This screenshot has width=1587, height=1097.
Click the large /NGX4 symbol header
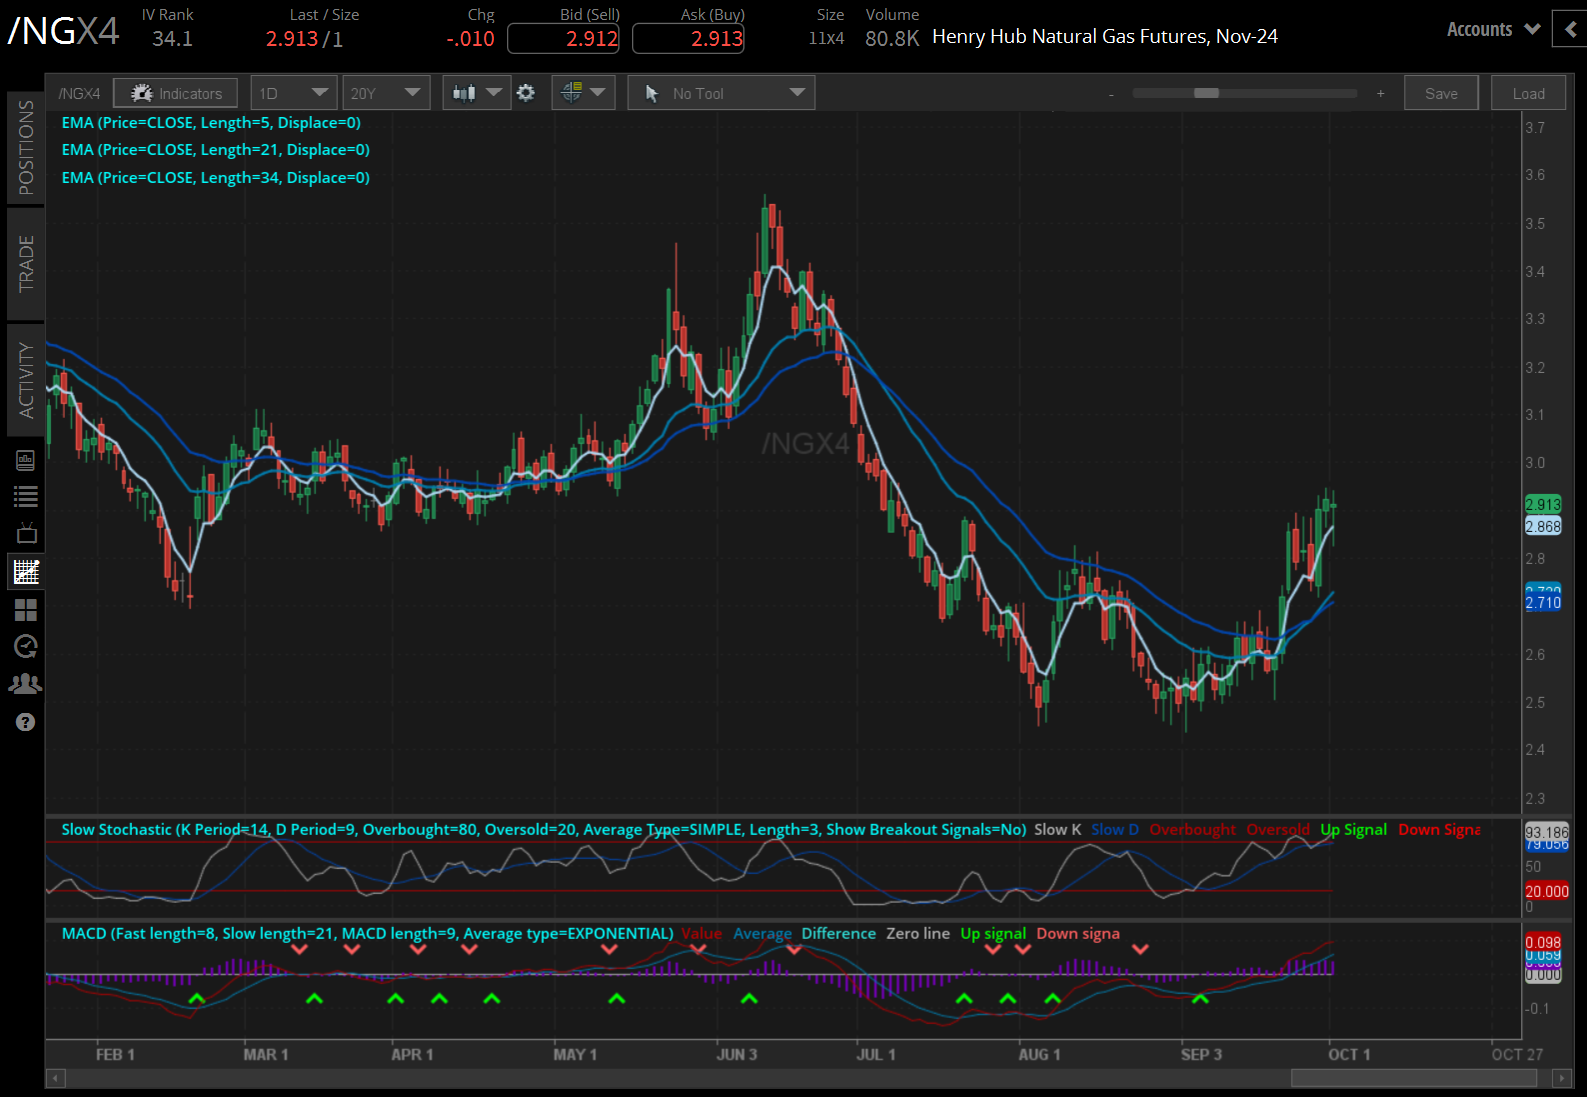click(x=63, y=30)
